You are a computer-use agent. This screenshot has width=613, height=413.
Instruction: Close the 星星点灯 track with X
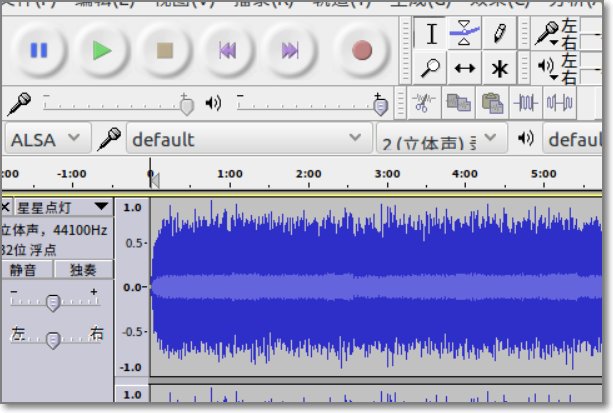6,207
